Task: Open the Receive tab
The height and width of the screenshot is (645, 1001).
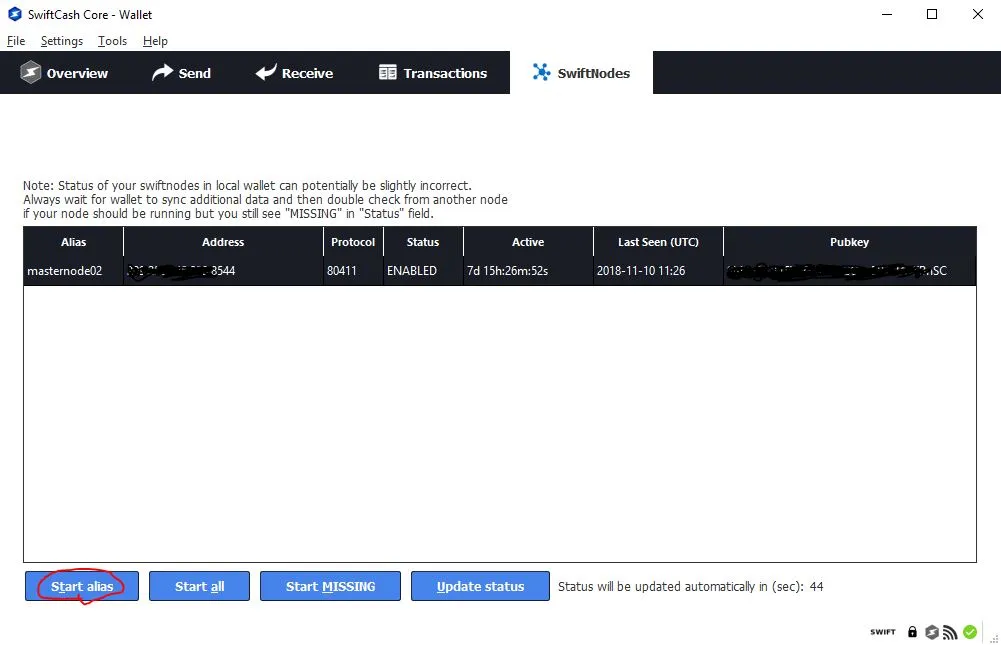Action: 294,73
